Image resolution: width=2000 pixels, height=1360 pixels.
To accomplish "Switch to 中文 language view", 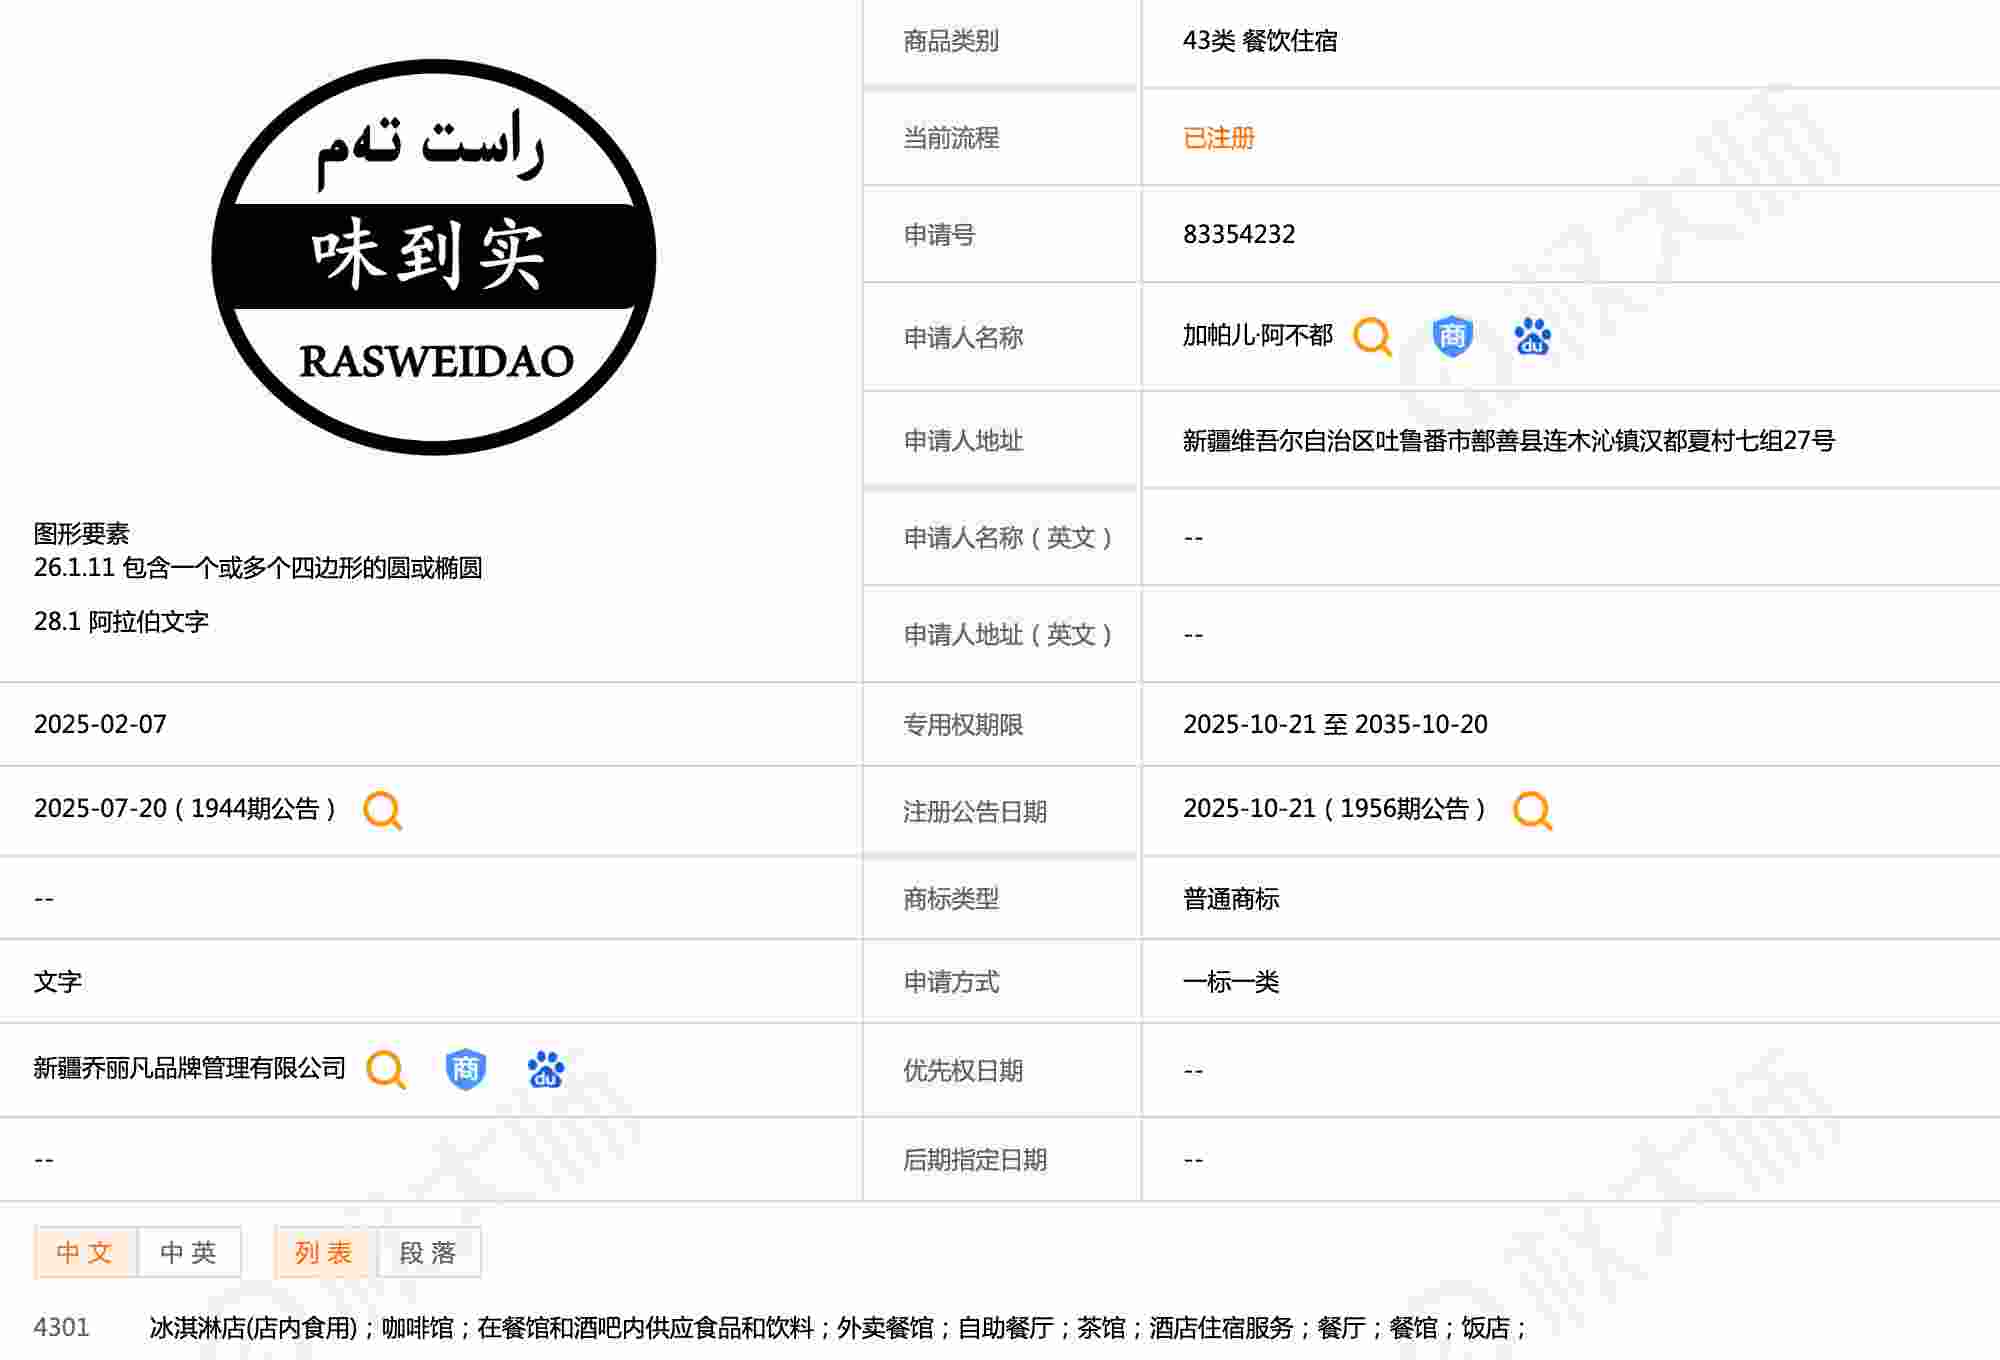I will point(85,1252).
